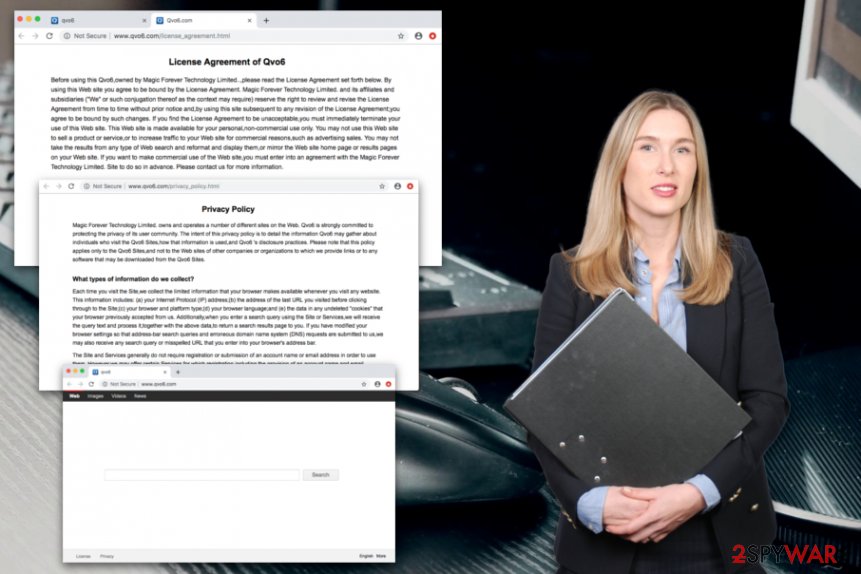Click Not Secure info icon in bottom window
861x574 pixels.
(x=104, y=384)
